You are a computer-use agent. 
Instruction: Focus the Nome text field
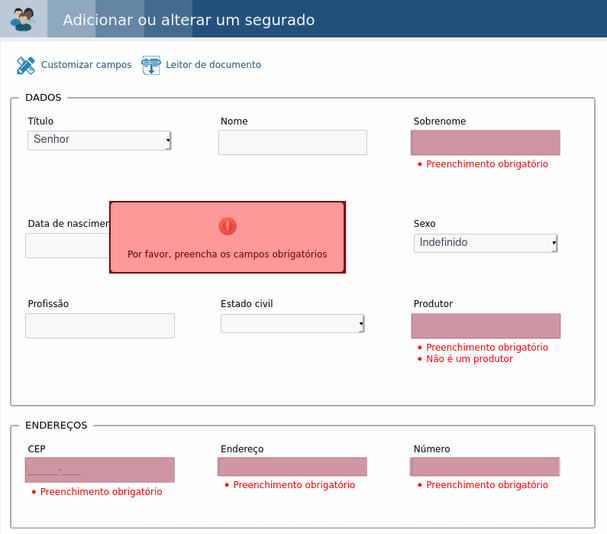click(293, 143)
